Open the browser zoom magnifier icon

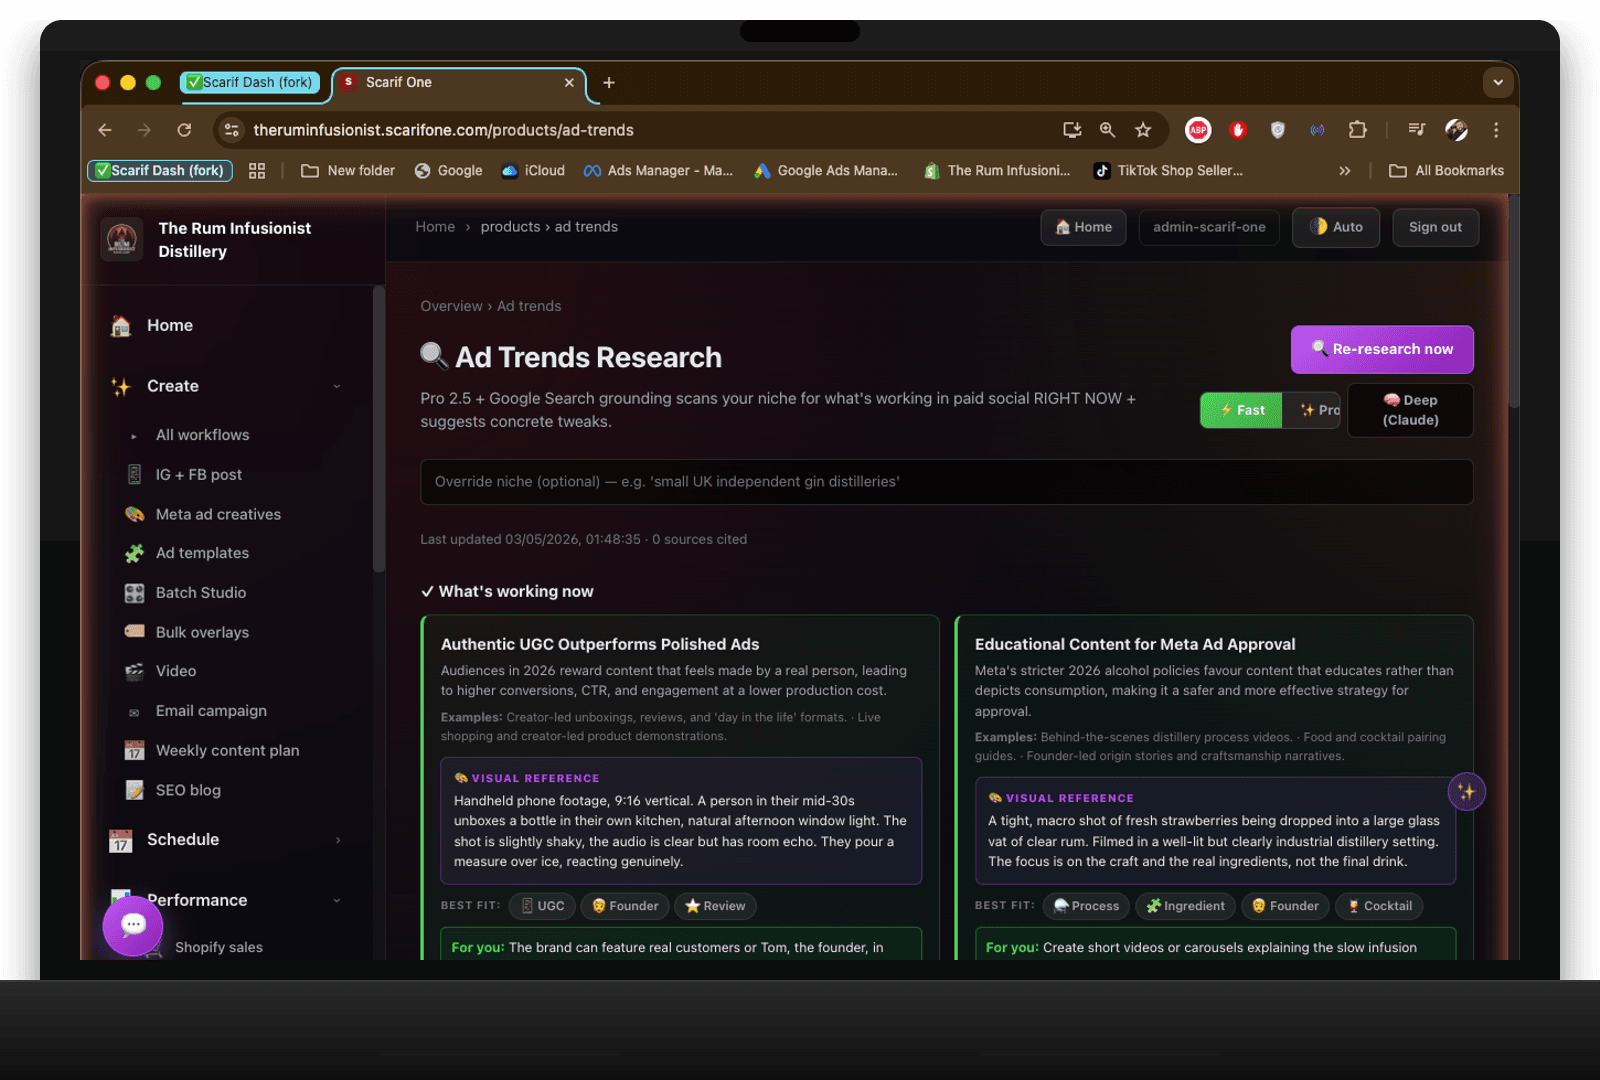pyautogui.click(x=1107, y=130)
